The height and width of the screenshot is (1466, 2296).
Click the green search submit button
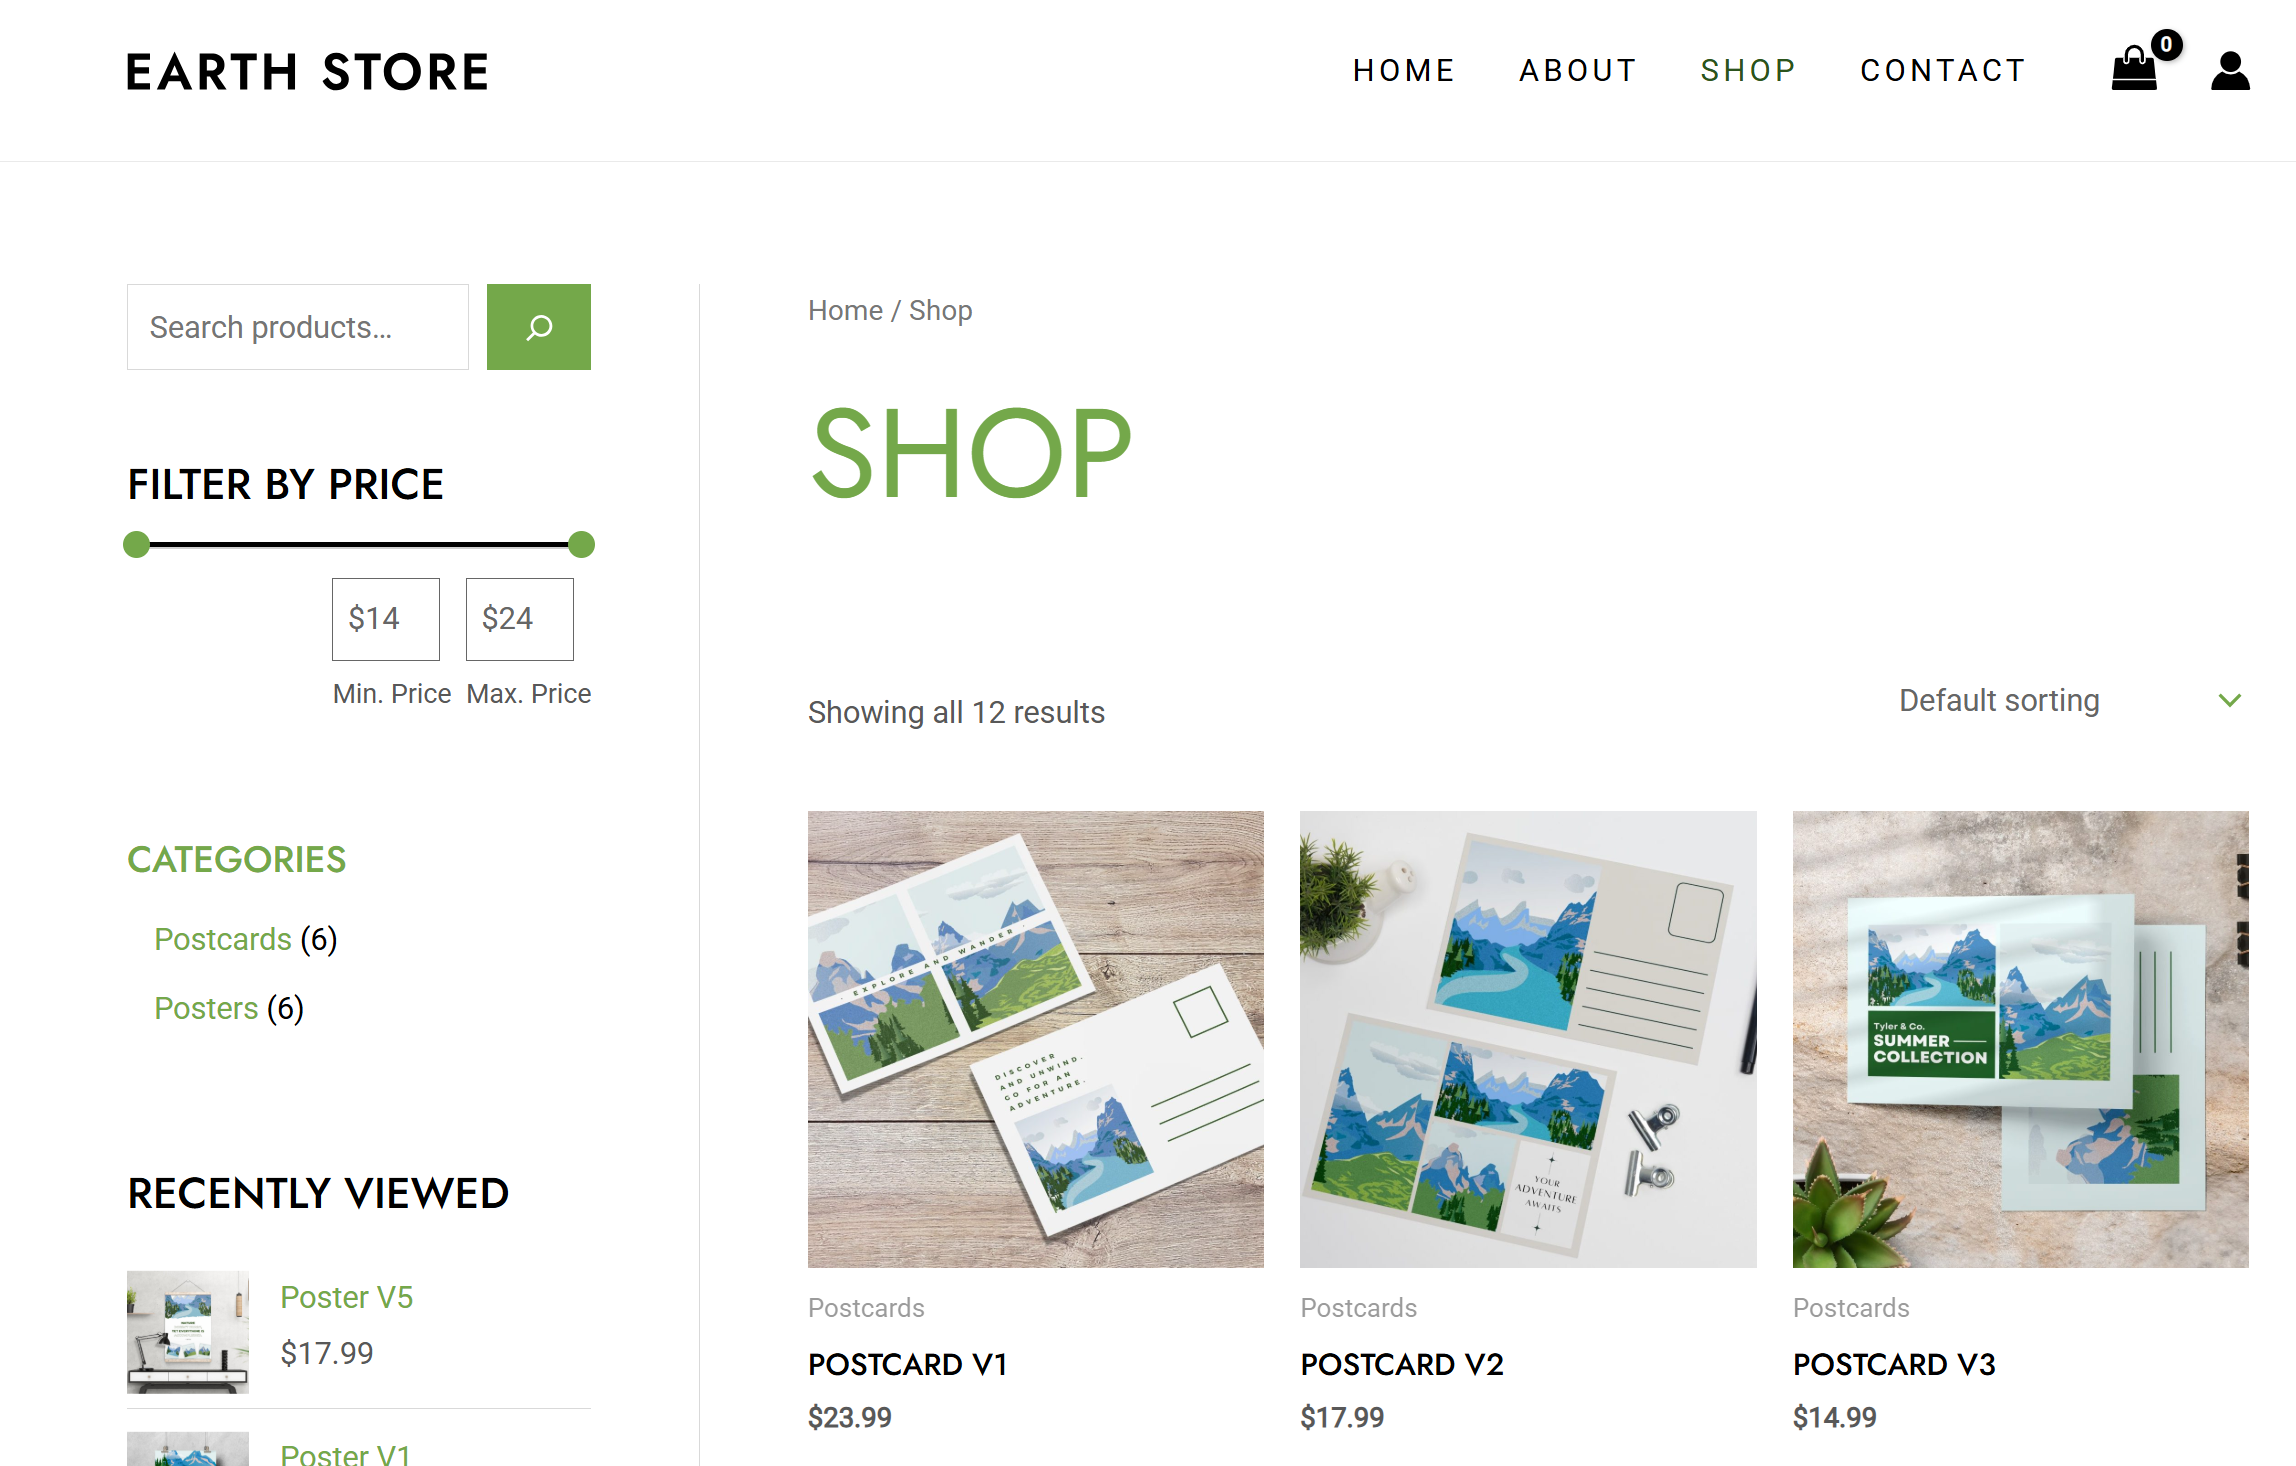click(539, 327)
